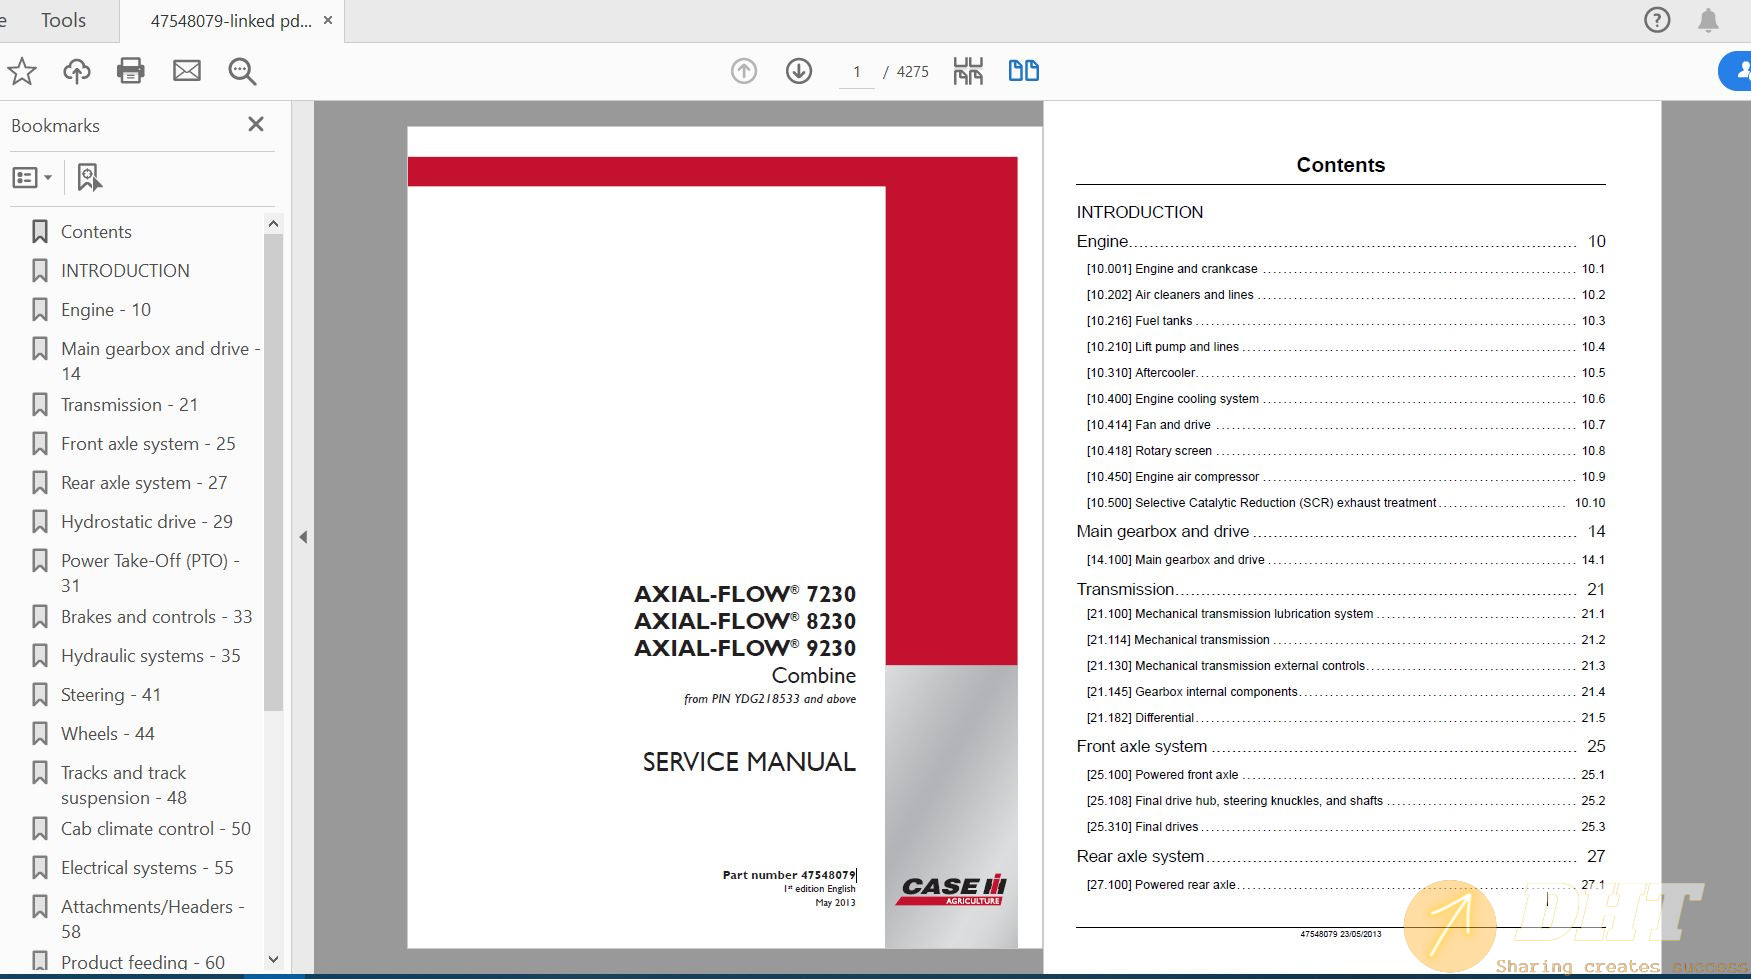Click the SERVICE MANUAL title text
Screen dimensions: 1751x979
tap(749, 762)
